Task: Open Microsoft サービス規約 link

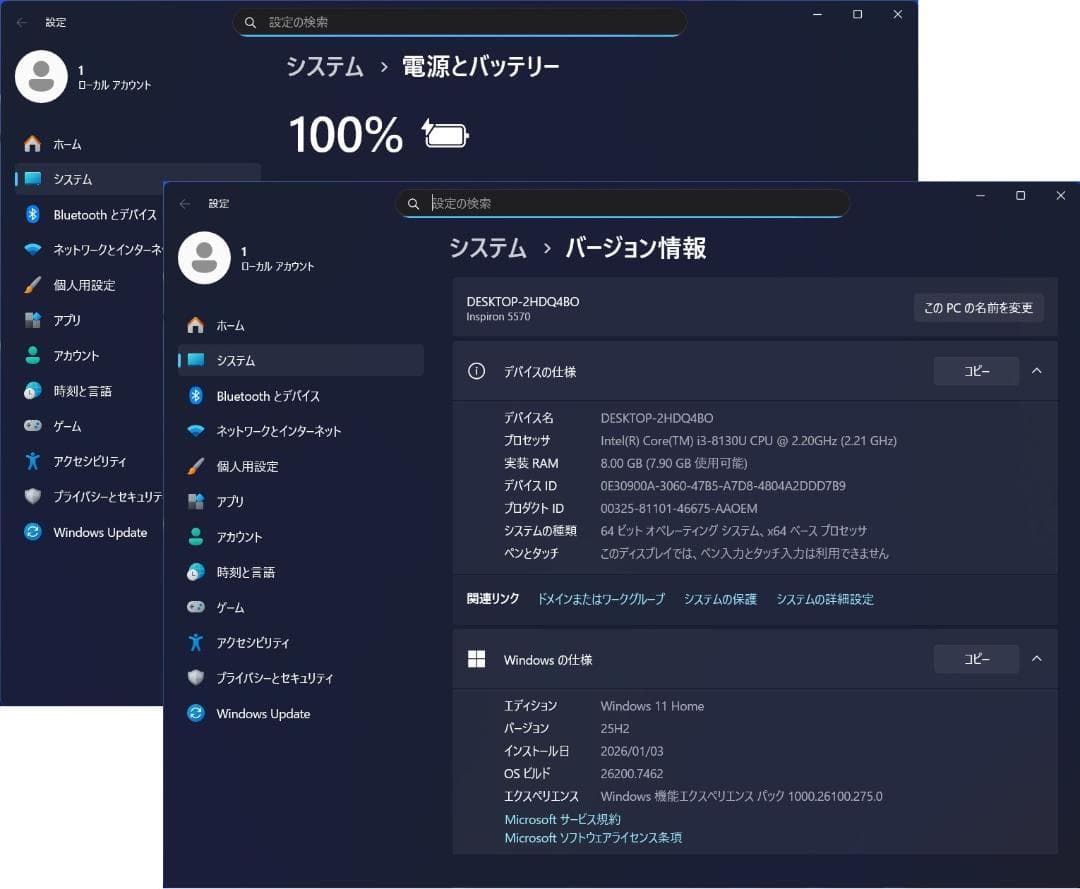Action: pos(562,819)
